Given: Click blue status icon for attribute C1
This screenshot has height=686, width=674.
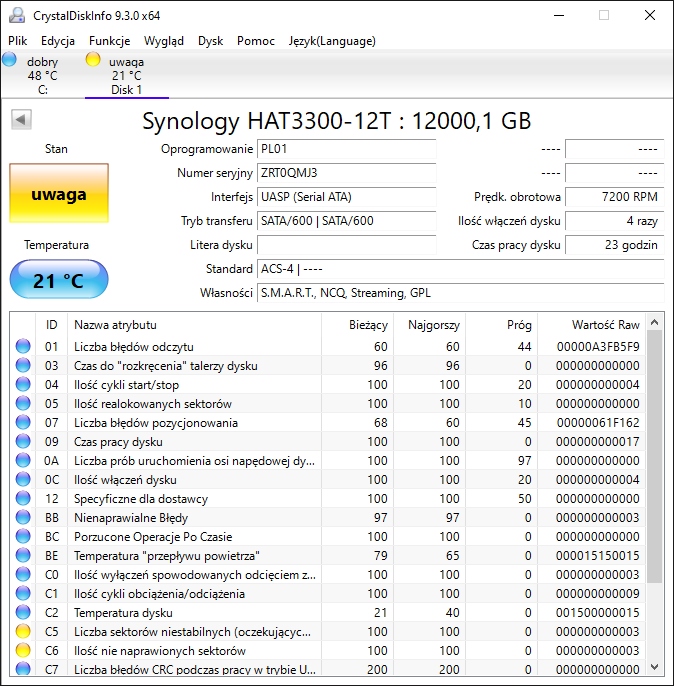Looking at the screenshot, I should [23, 593].
